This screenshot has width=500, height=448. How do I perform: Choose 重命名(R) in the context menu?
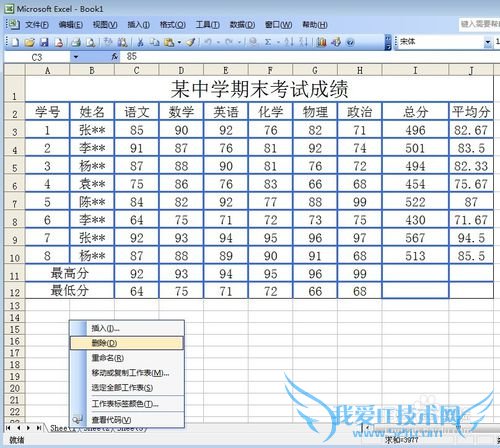tap(127, 358)
